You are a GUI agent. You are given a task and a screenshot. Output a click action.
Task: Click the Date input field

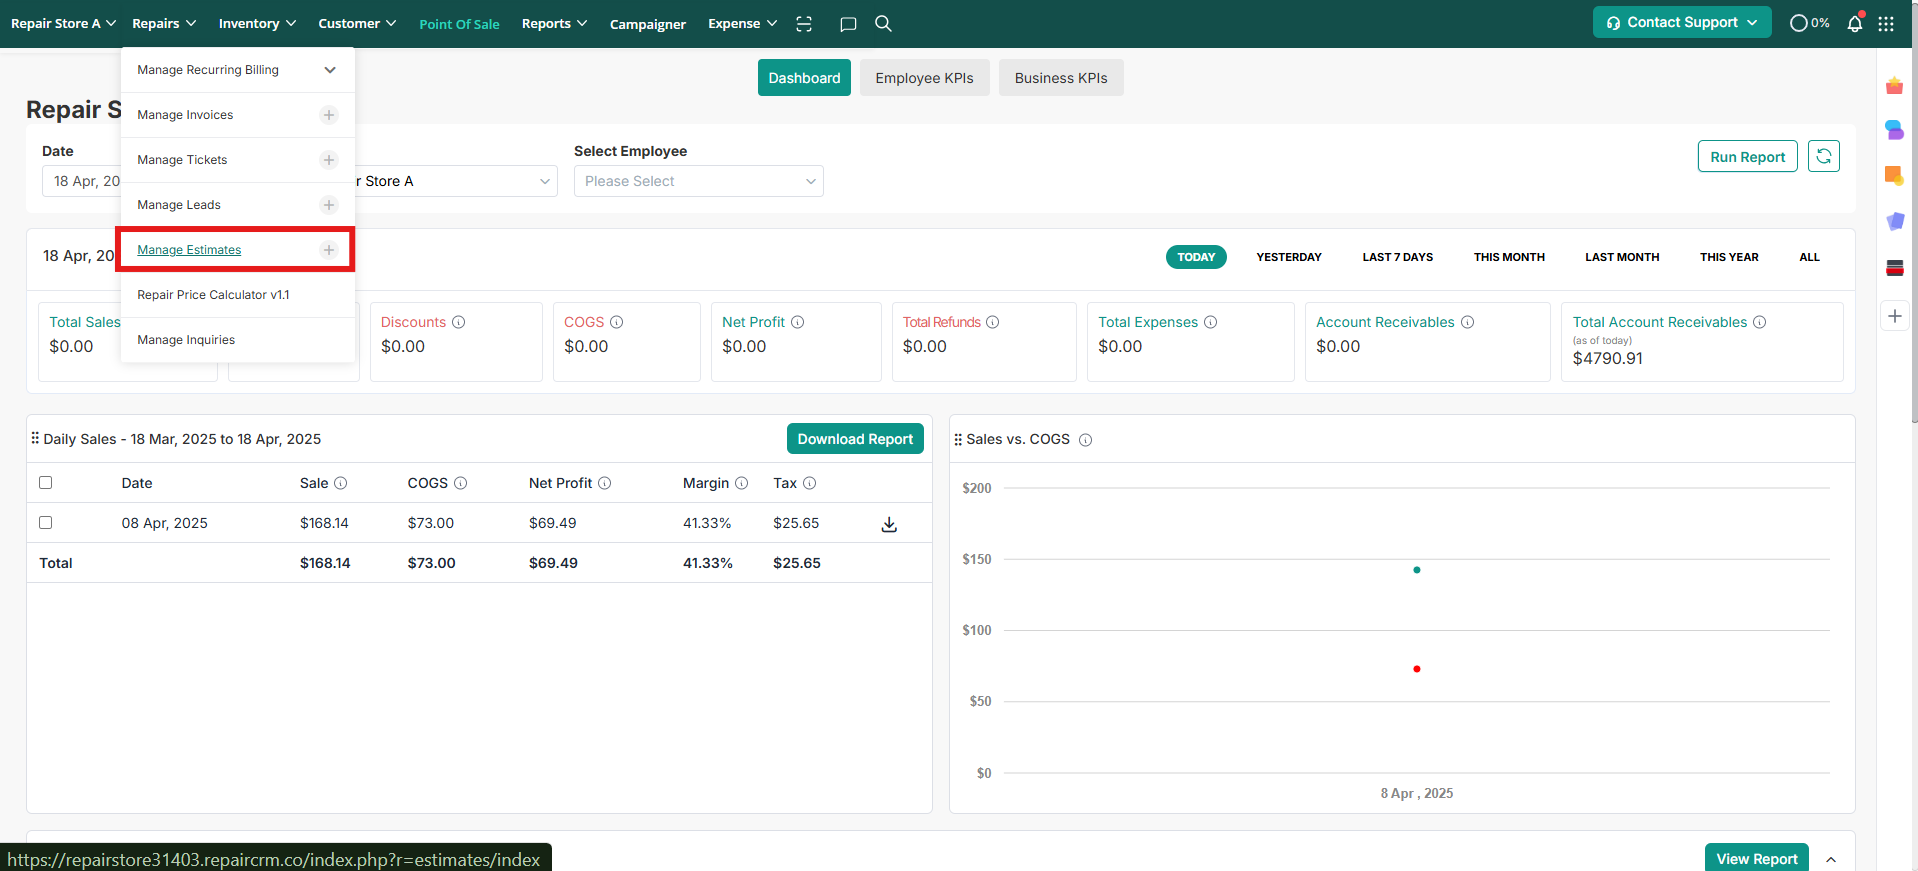[82, 181]
